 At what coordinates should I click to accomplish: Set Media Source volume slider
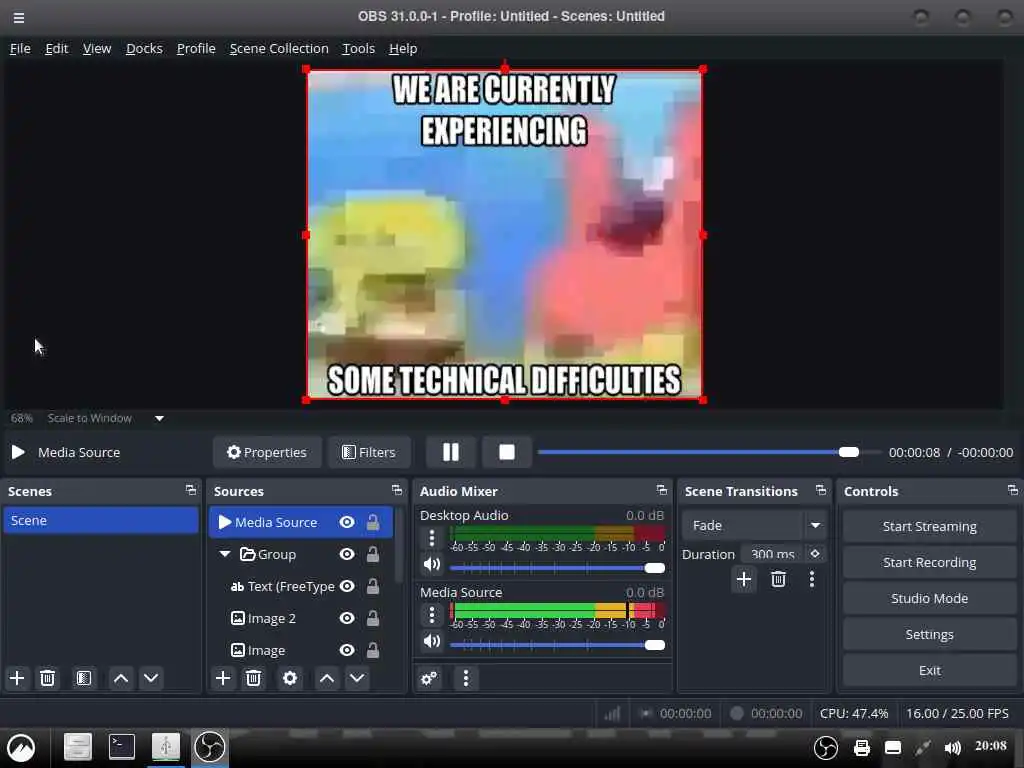(x=557, y=645)
